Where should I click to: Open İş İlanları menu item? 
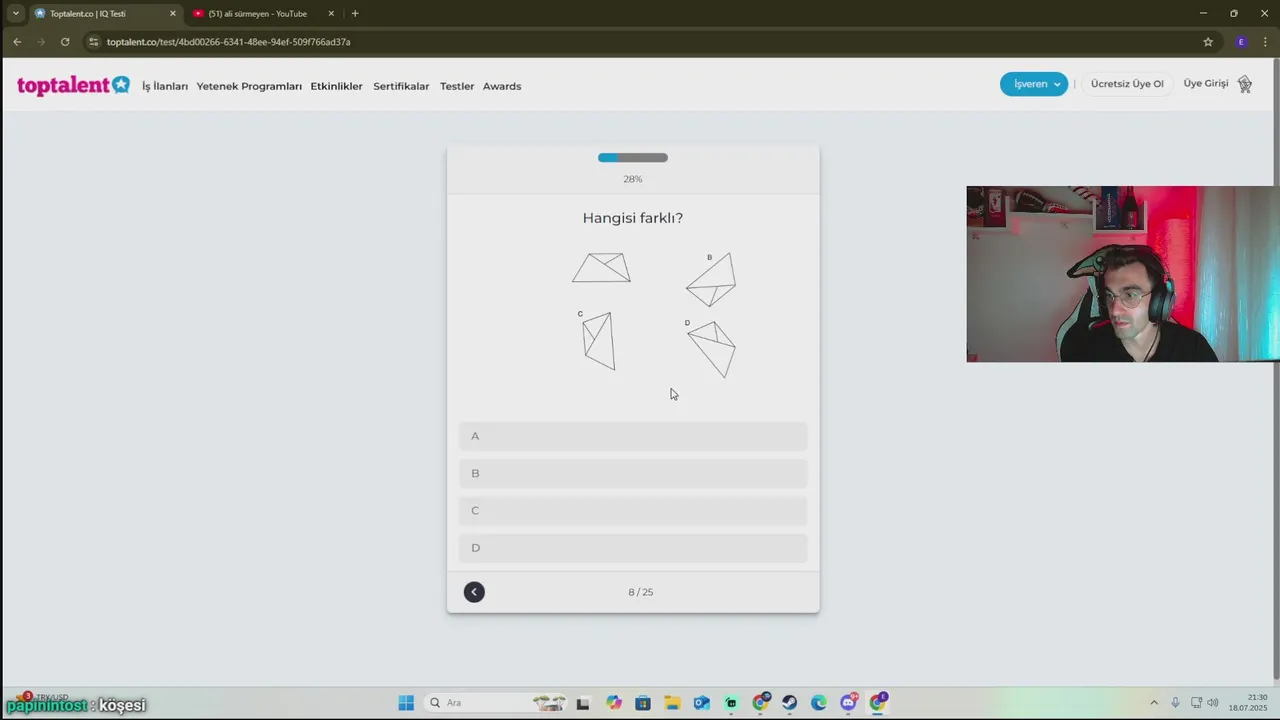(165, 86)
